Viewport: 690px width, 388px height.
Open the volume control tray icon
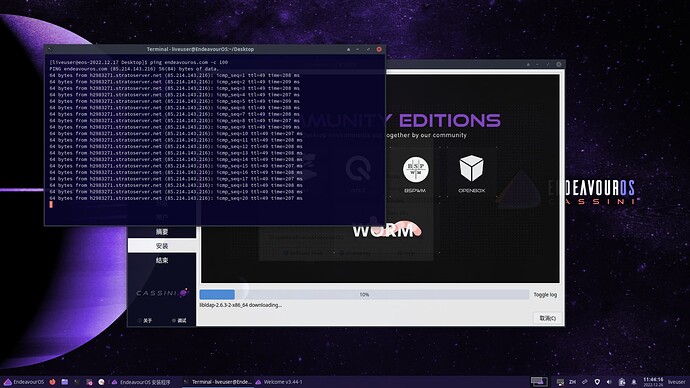[x=609, y=382]
